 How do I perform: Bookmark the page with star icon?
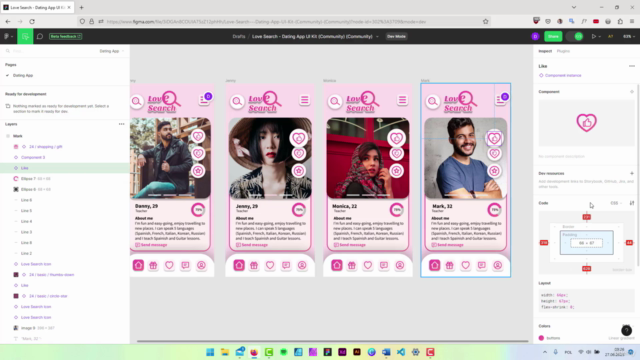click(485, 21)
